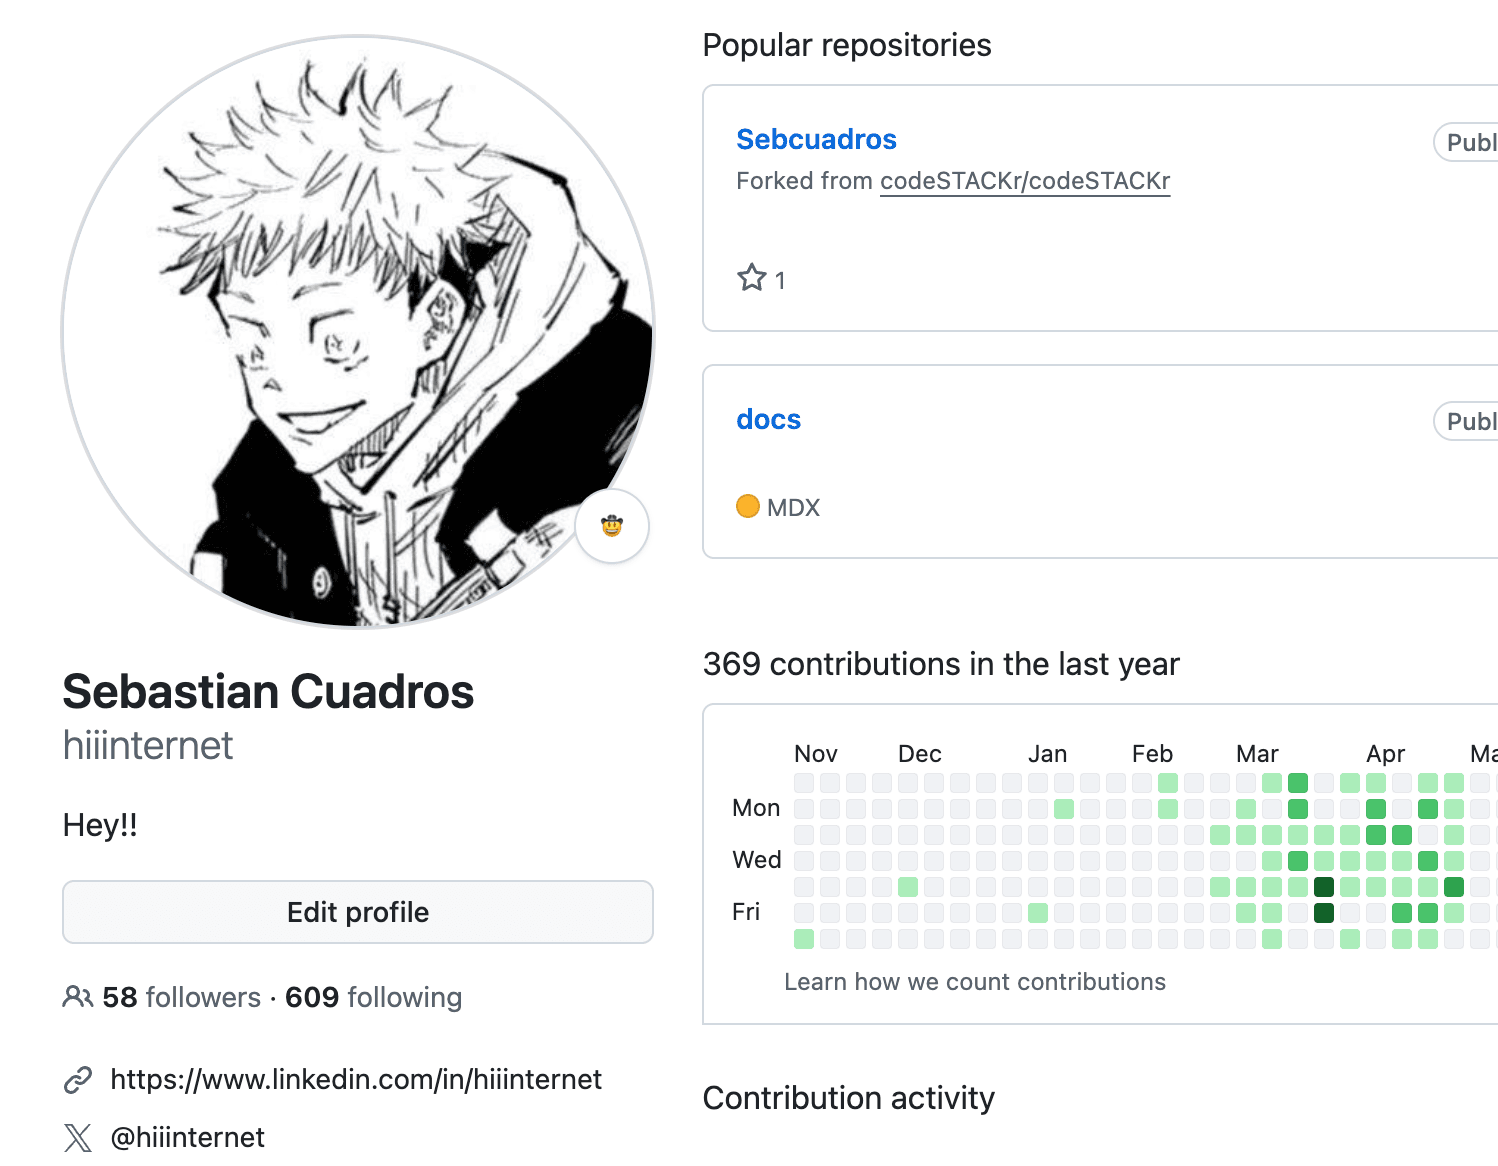Click the star icon on Sebcuadros repo
1498x1166 pixels.
tap(752, 278)
